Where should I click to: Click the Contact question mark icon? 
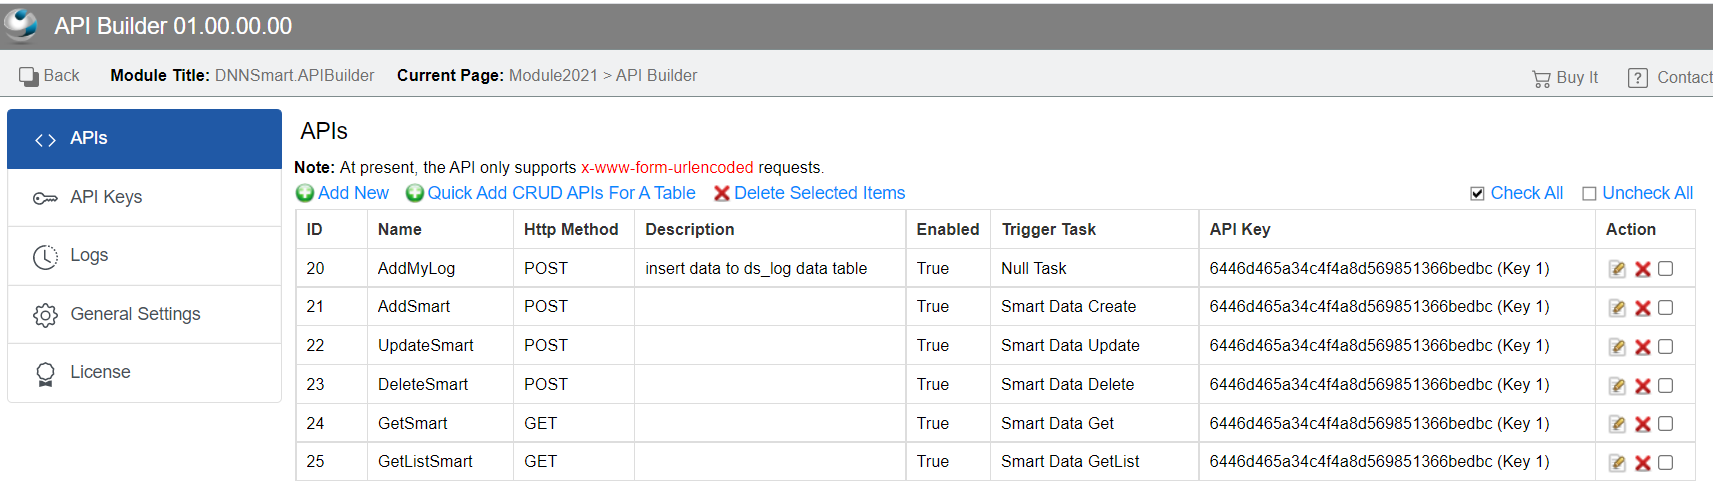point(1637,78)
